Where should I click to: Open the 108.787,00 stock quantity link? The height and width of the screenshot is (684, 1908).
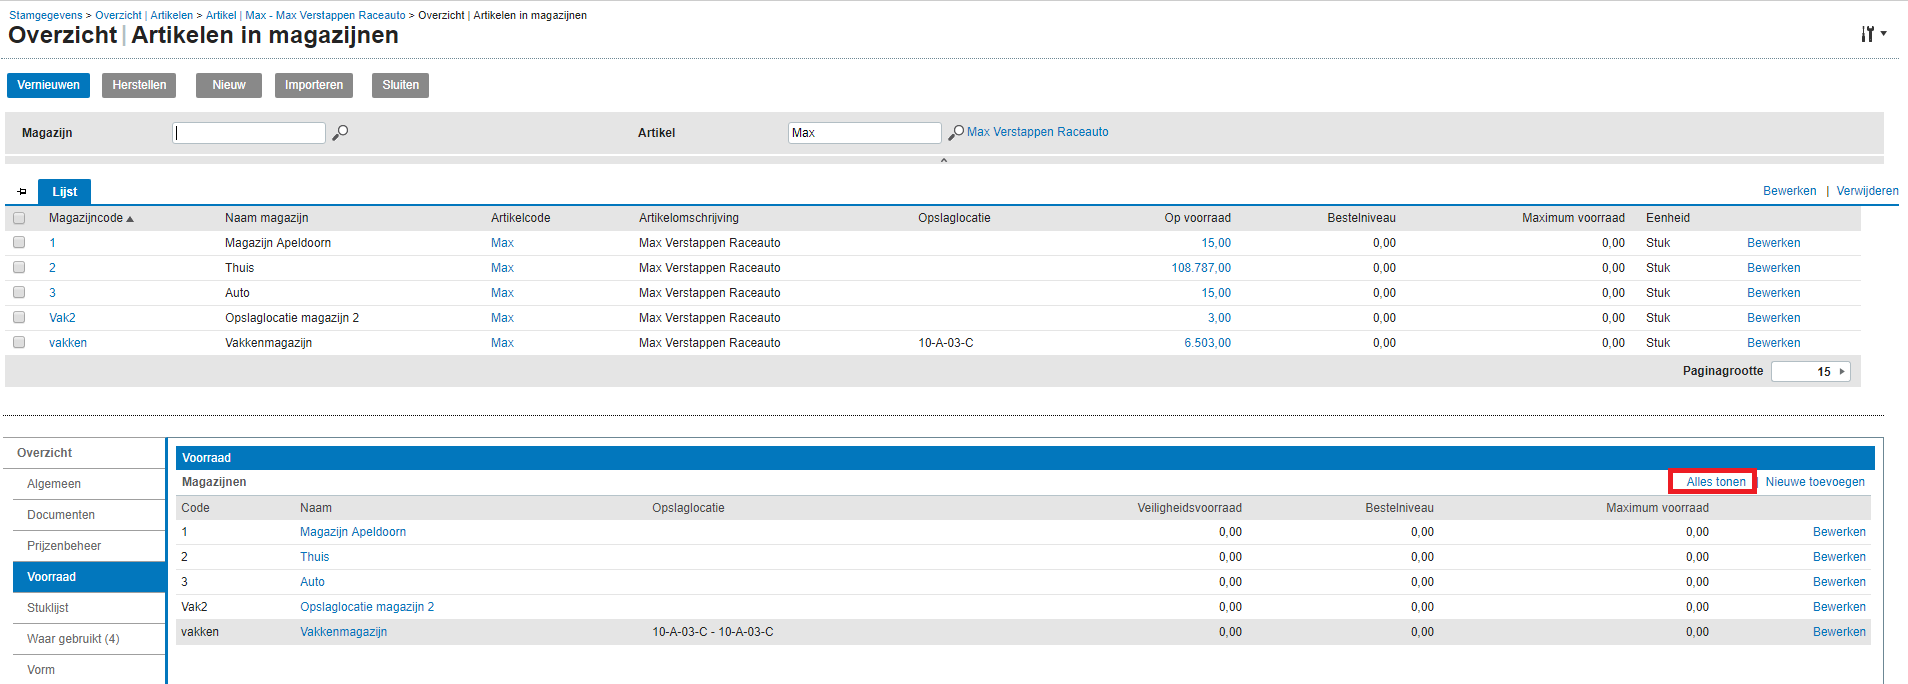click(x=1201, y=268)
